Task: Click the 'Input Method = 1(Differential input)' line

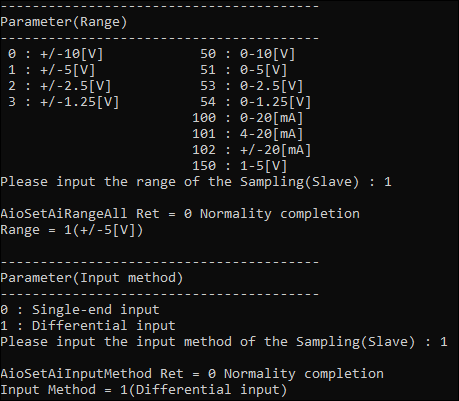Action: tap(144, 390)
